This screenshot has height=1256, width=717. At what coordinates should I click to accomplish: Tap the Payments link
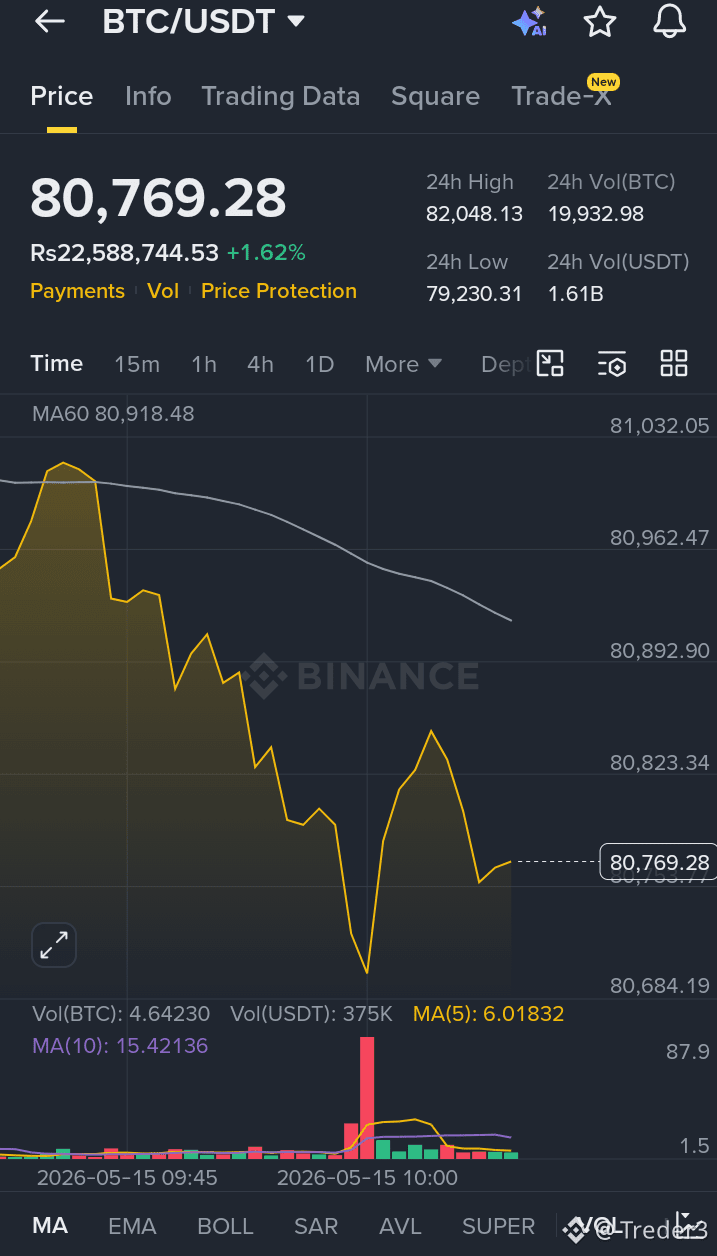coord(77,291)
